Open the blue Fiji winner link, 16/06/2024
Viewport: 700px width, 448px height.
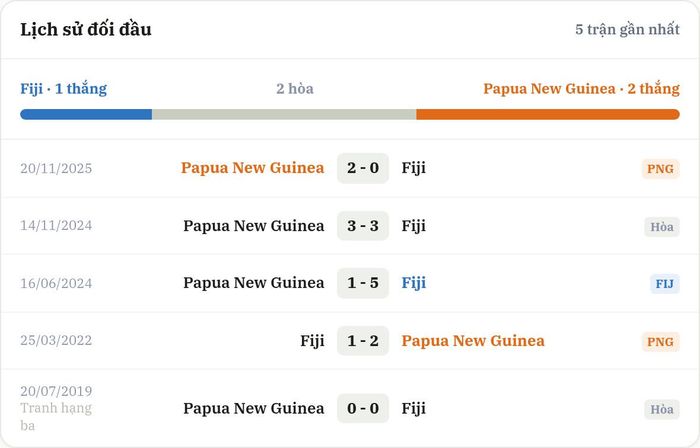click(413, 283)
